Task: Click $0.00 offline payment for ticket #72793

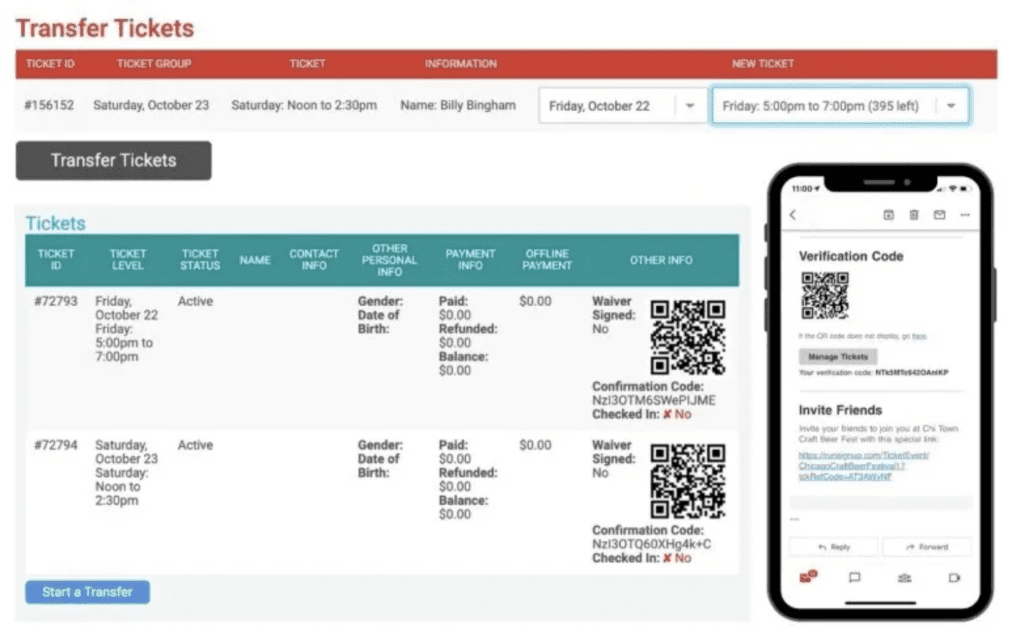Action: point(536,301)
